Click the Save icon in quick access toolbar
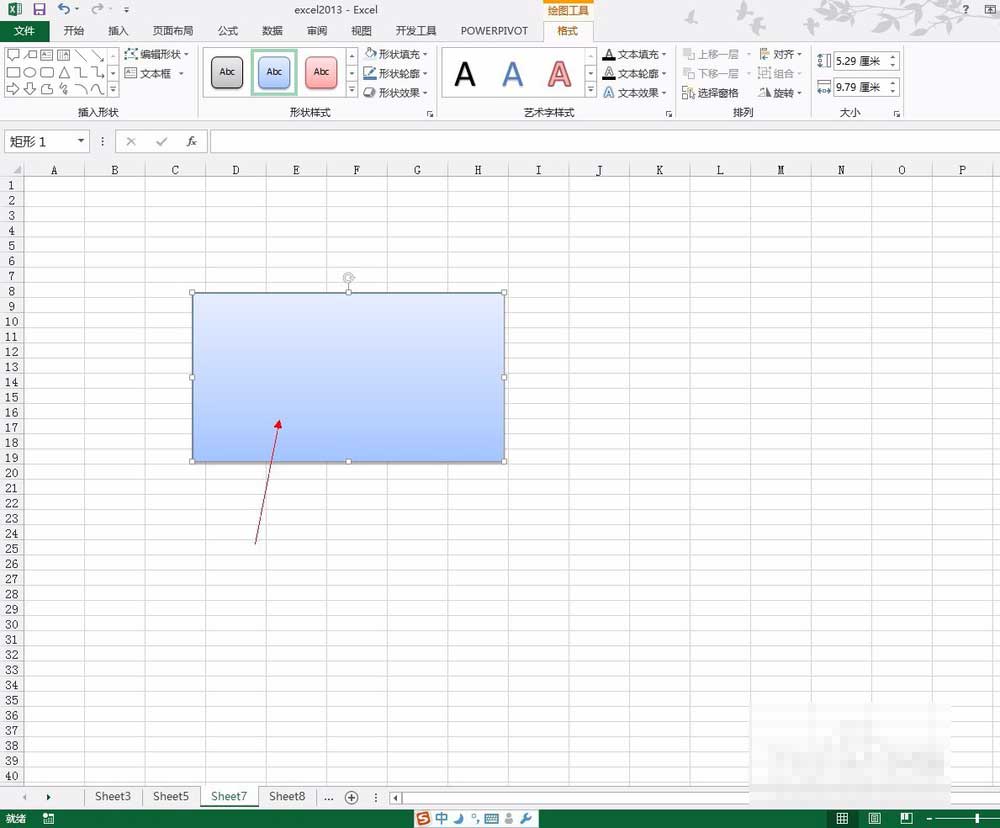1000x828 pixels. point(40,9)
